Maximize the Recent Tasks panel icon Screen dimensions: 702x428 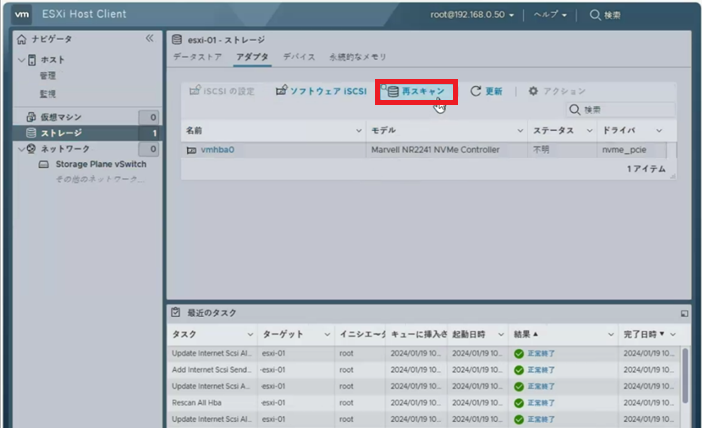684,313
